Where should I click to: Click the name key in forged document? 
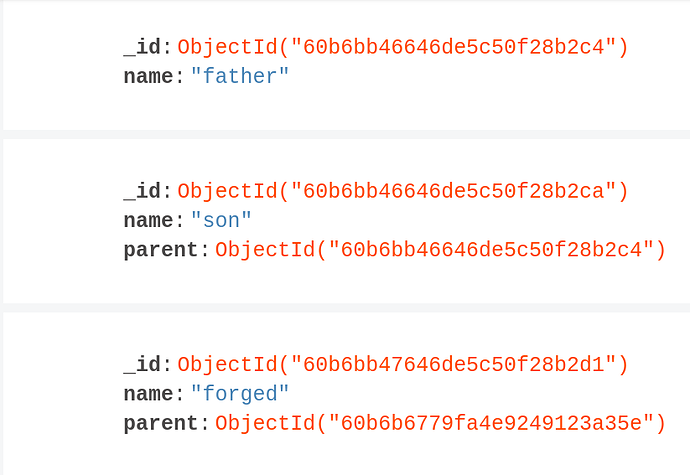[148, 394]
